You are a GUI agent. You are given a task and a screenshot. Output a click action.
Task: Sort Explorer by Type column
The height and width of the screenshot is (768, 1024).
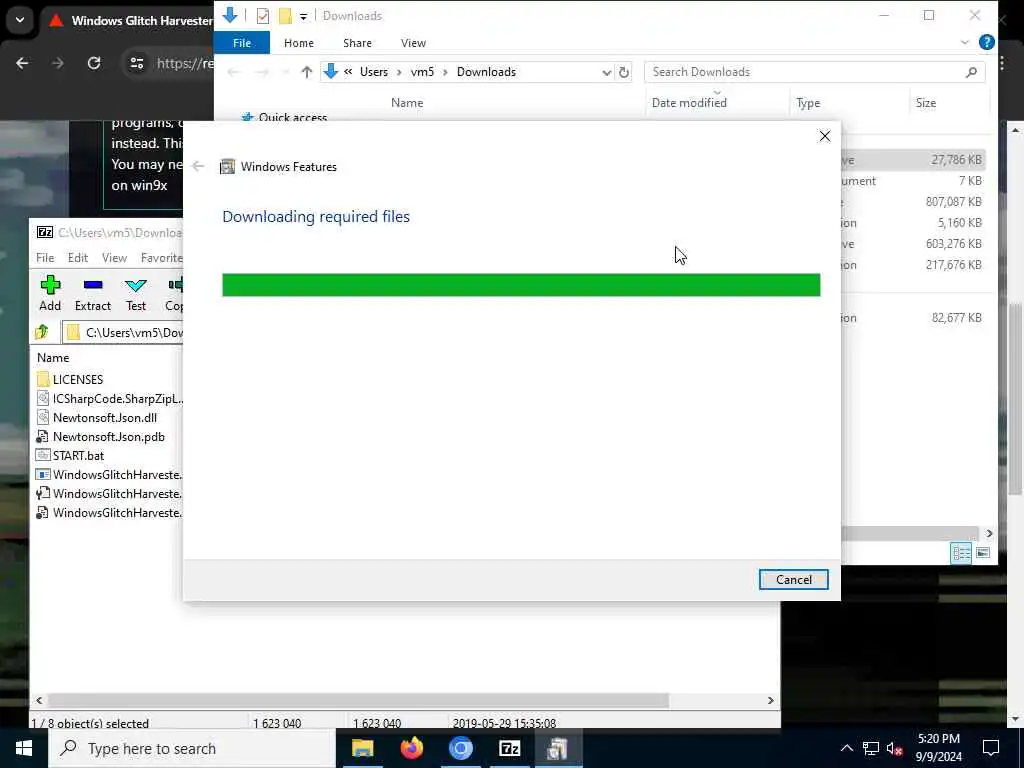(x=808, y=103)
